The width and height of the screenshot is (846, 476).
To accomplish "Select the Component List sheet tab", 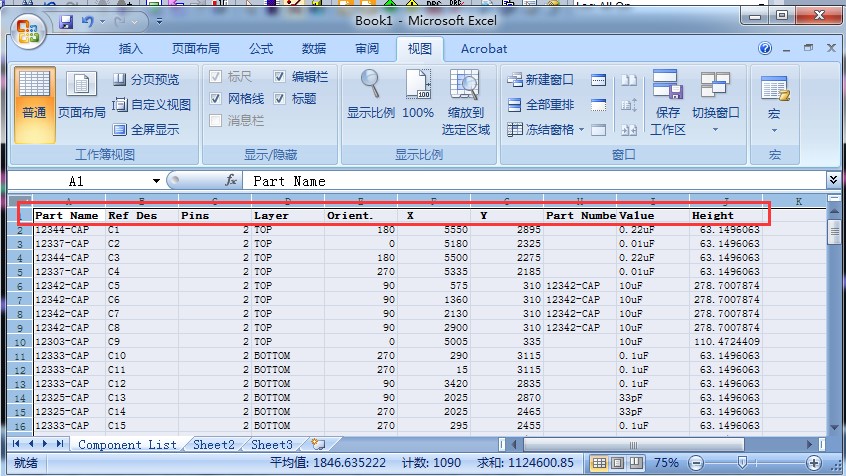I will (x=127, y=445).
